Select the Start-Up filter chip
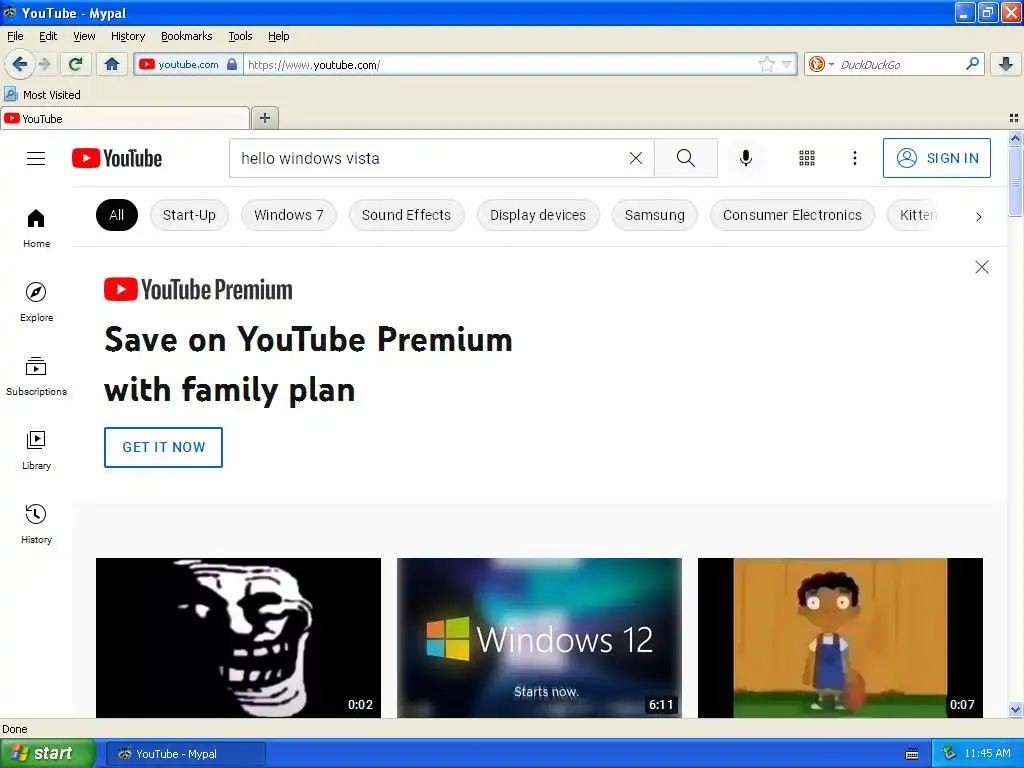The image size is (1024, 768). pyautogui.click(x=189, y=215)
